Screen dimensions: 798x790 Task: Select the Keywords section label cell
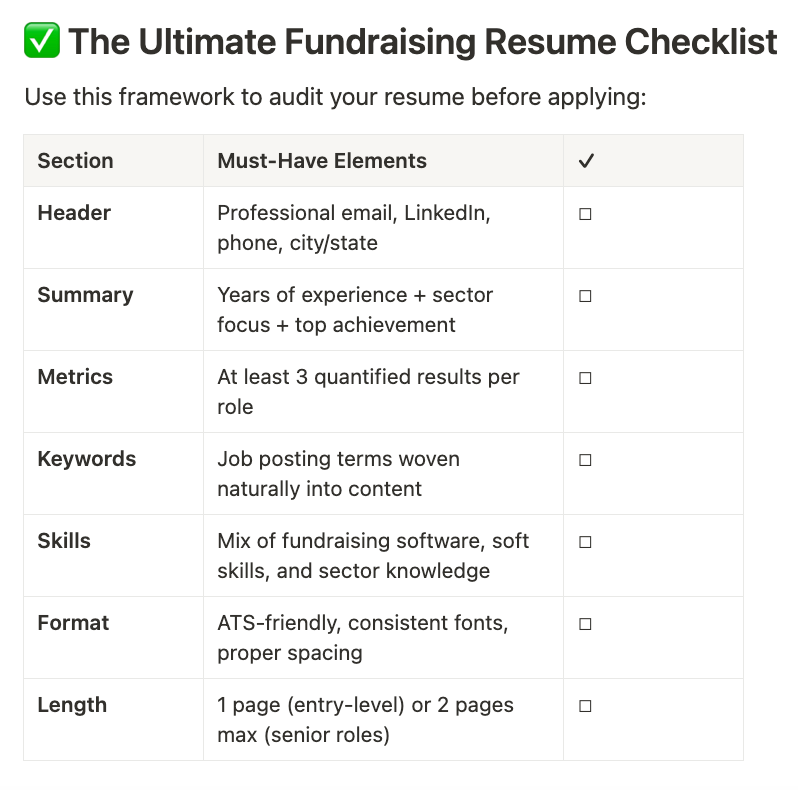pyautogui.click(x=87, y=459)
